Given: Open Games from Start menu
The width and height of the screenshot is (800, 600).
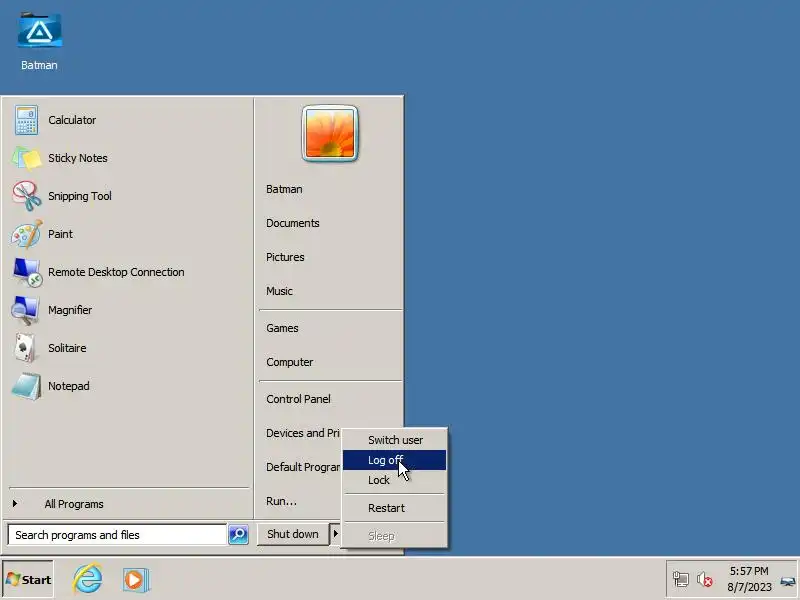Looking at the screenshot, I should (282, 328).
